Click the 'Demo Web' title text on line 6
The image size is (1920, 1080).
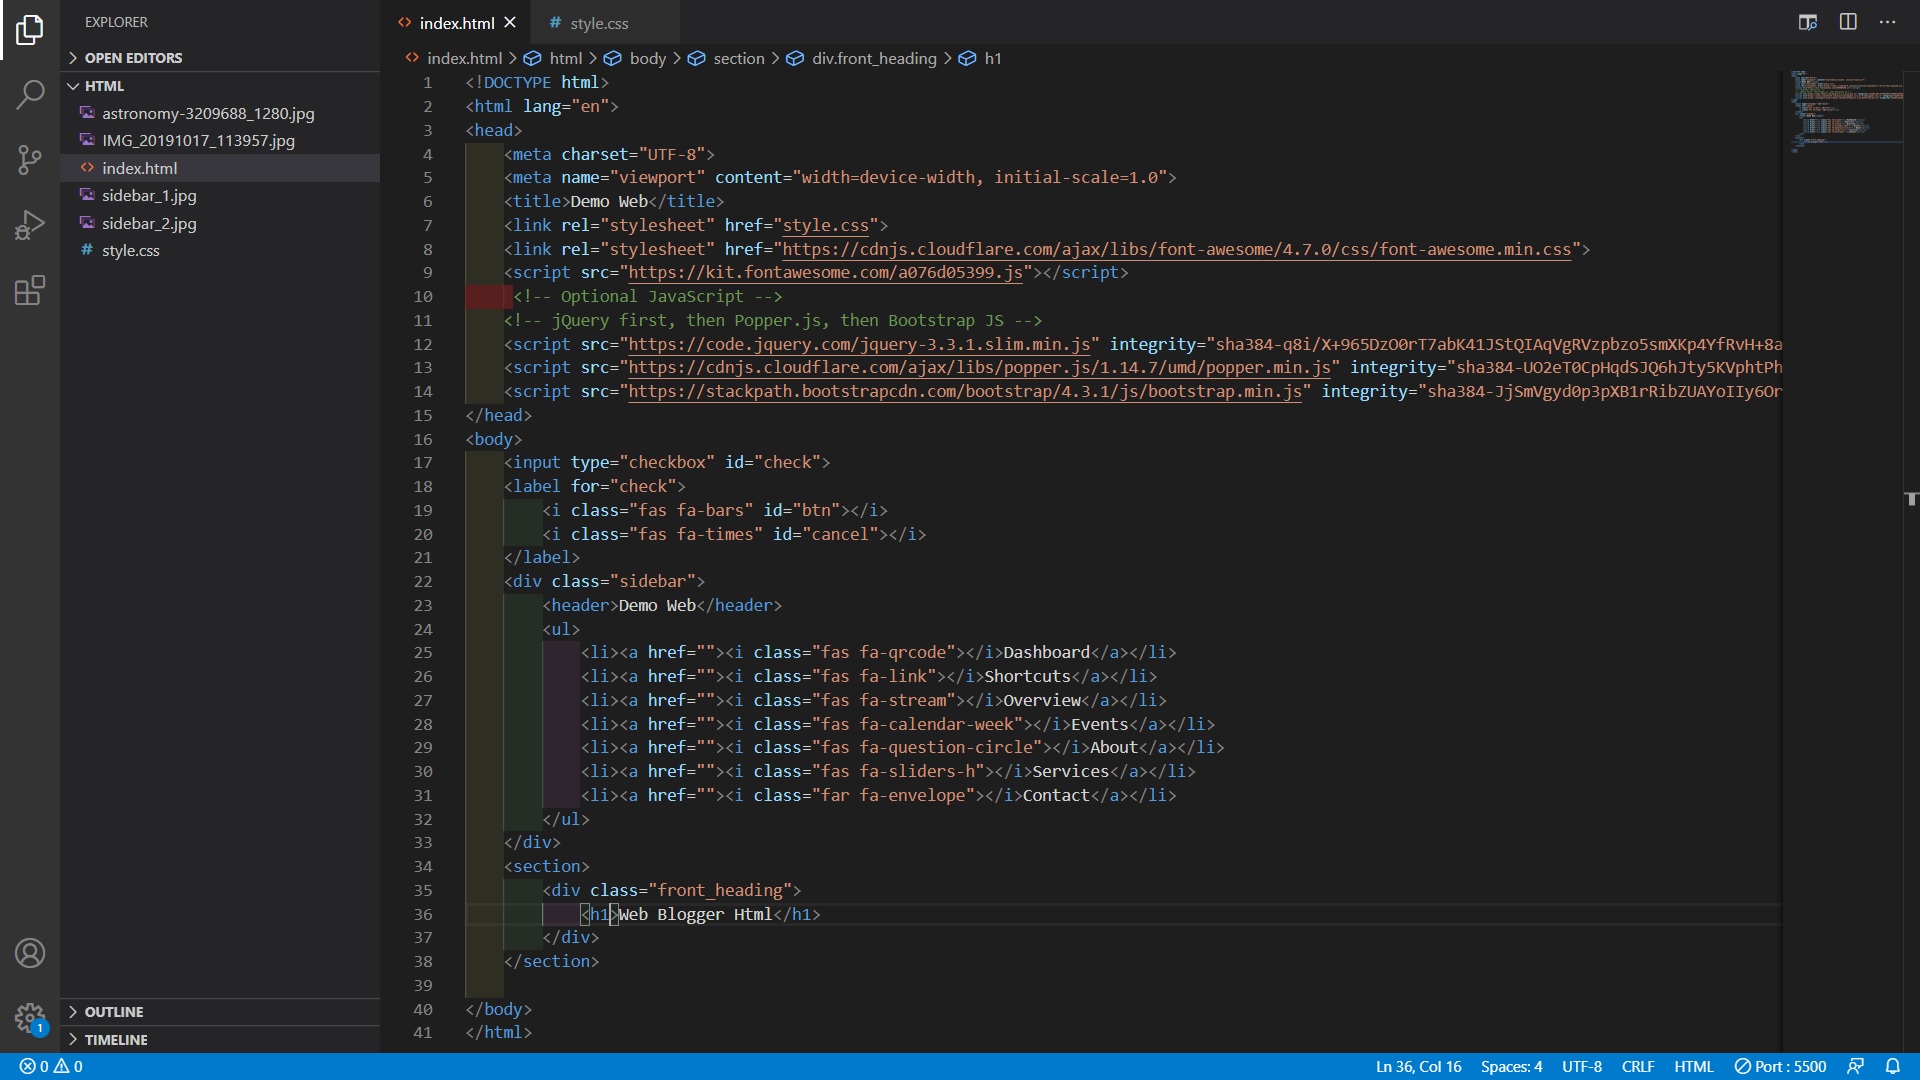(609, 202)
